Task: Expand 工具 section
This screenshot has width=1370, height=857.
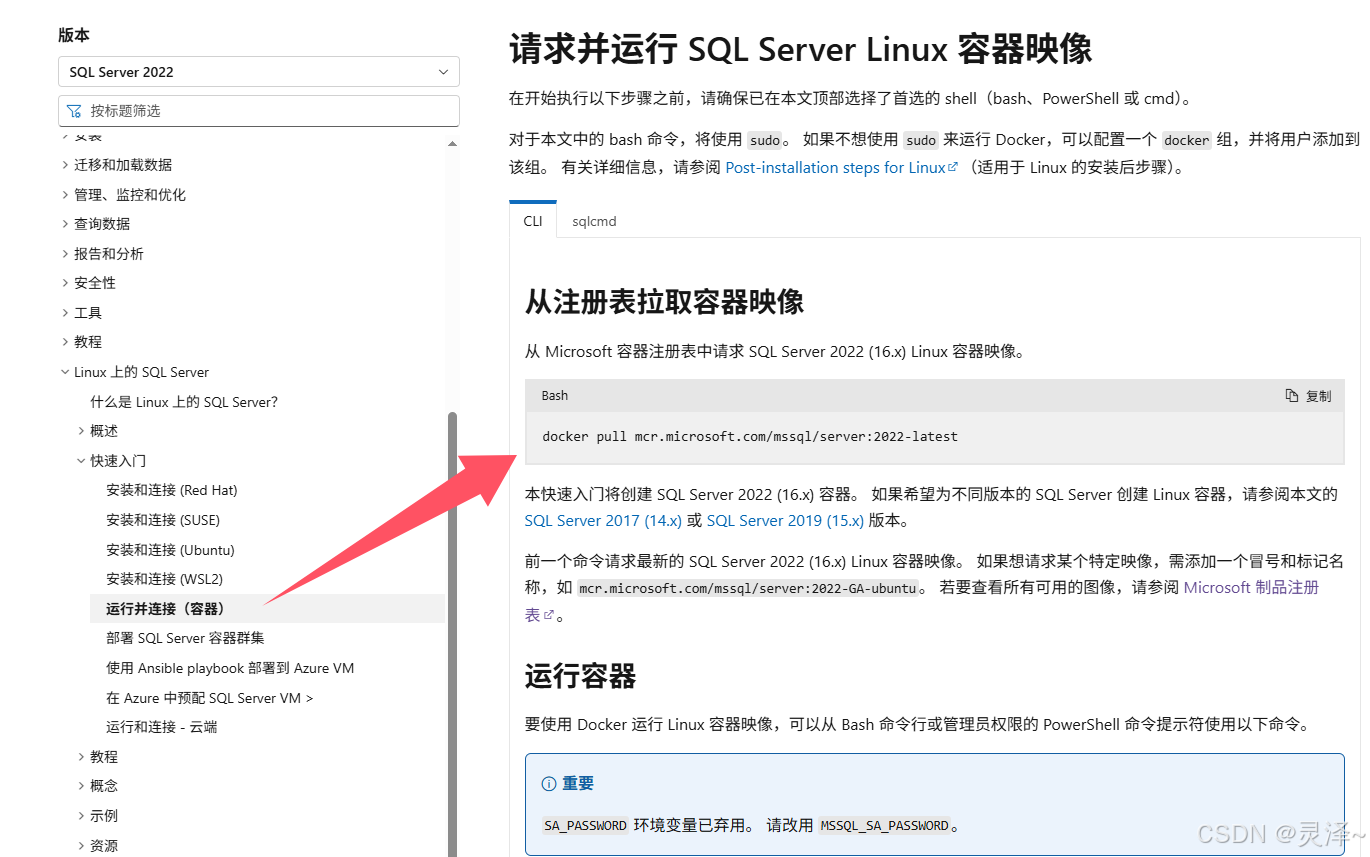Action: pyautogui.click(x=88, y=313)
